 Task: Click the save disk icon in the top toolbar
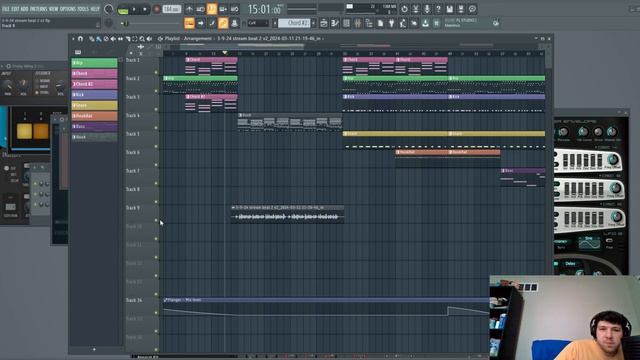(x=449, y=9)
